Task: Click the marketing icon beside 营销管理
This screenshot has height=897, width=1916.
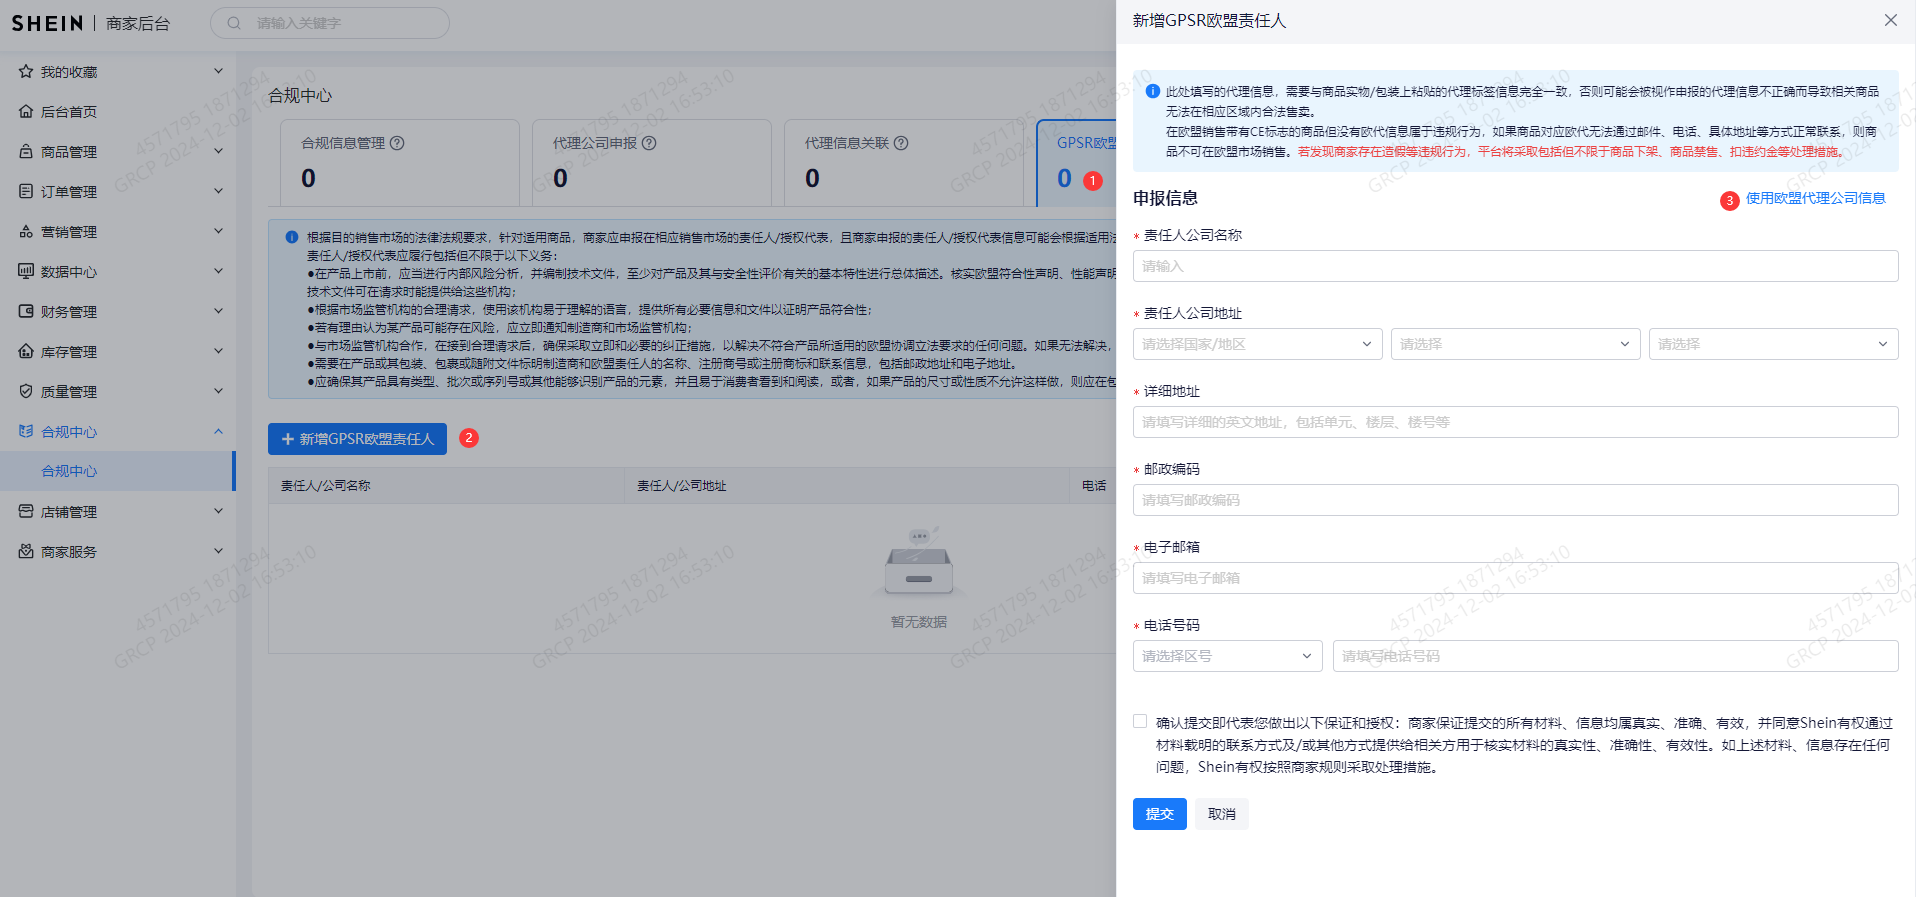Action: (x=26, y=231)
